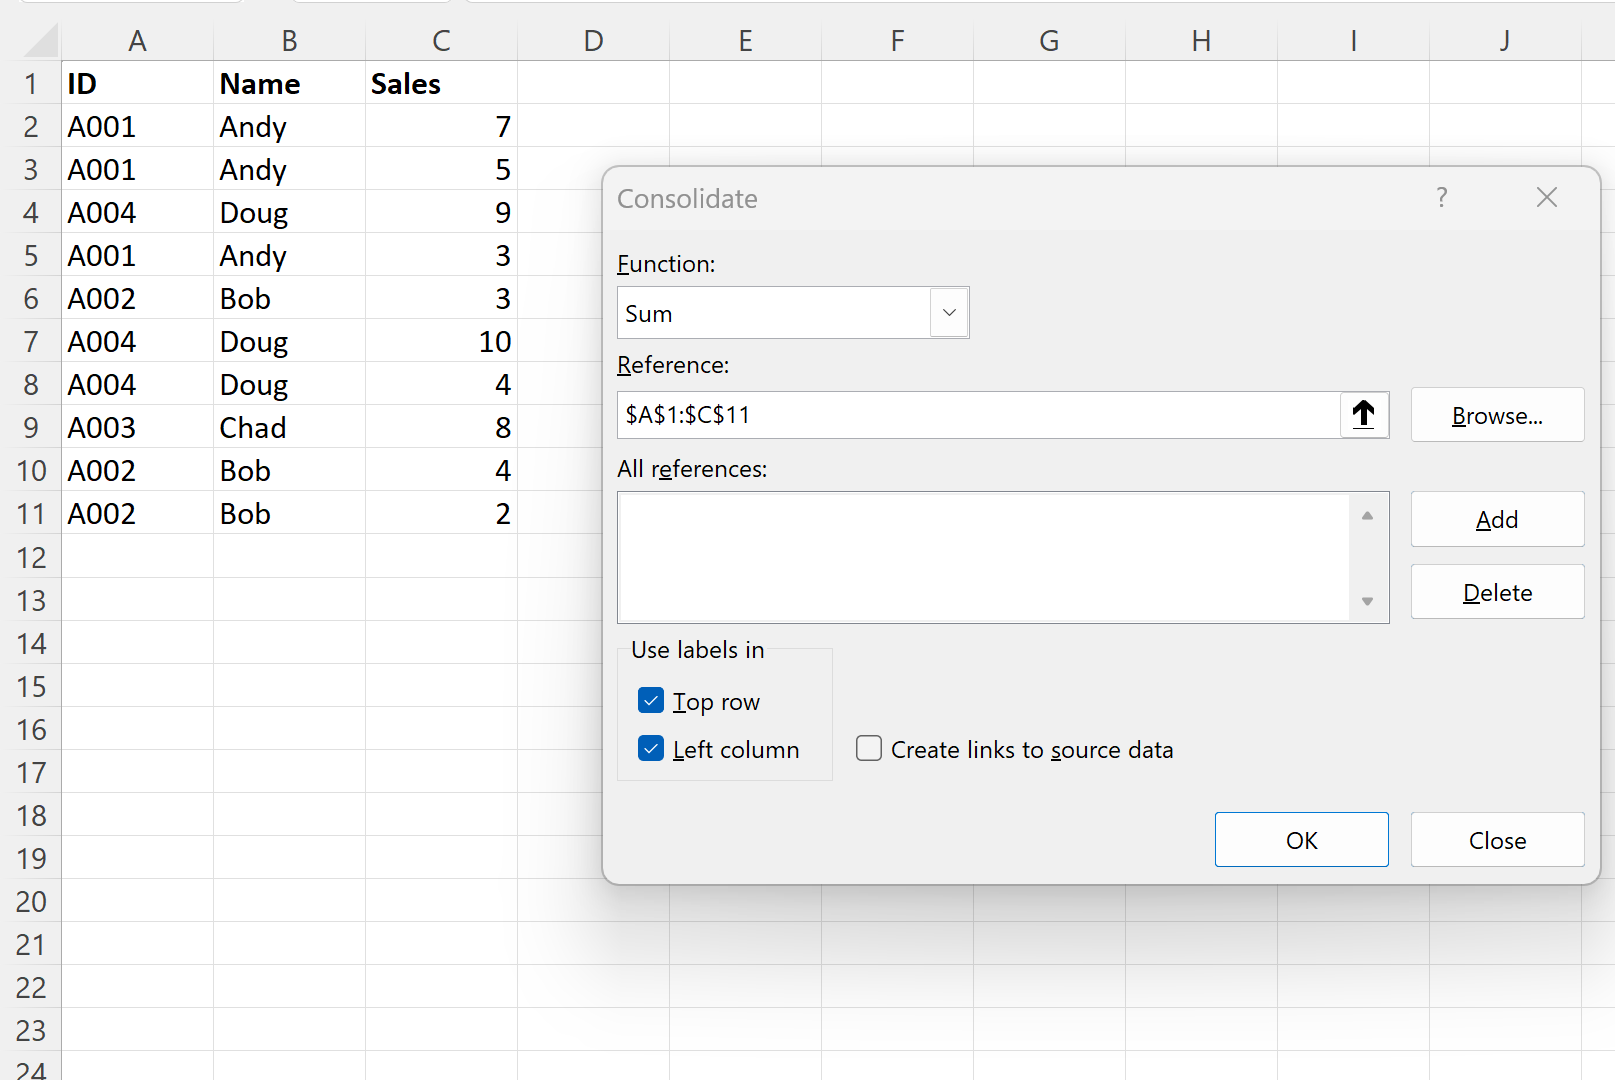
Task: Uncheck the Left column checkbox
Action: click(651, 748)
